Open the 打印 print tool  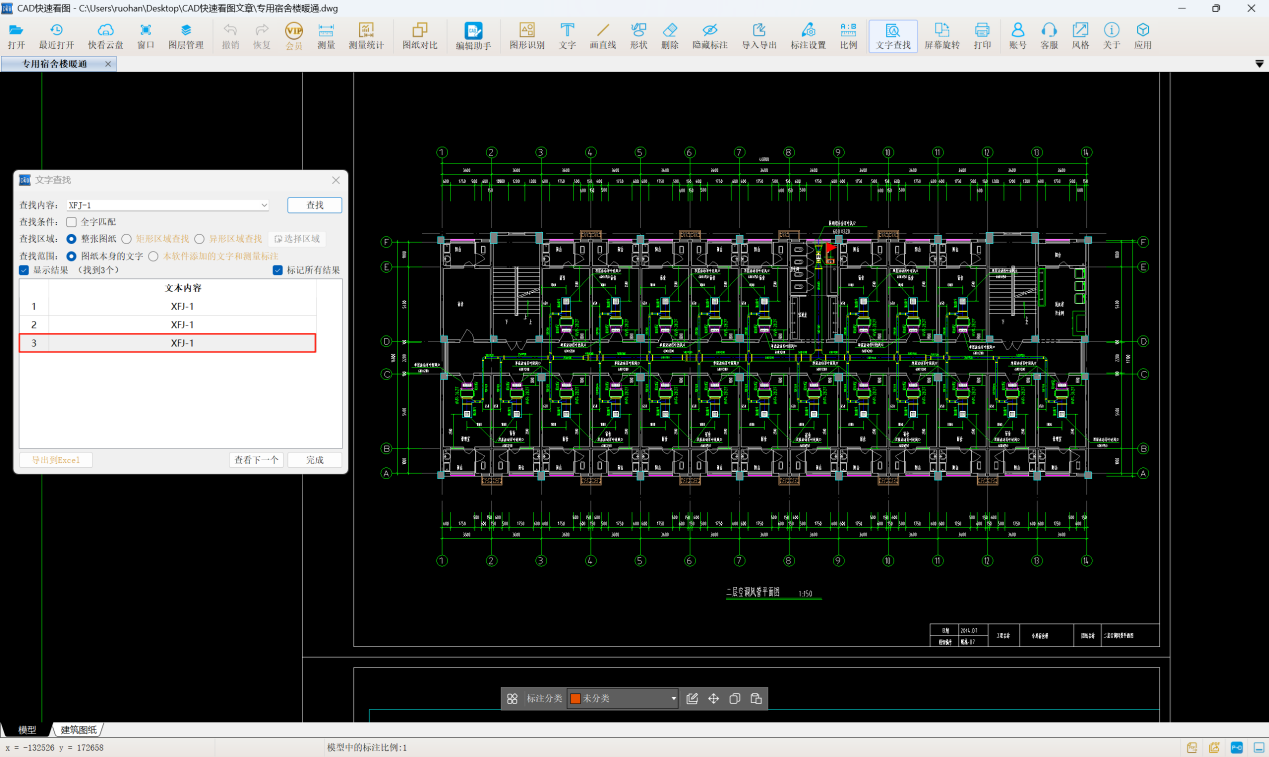click(x=982, y=36)
